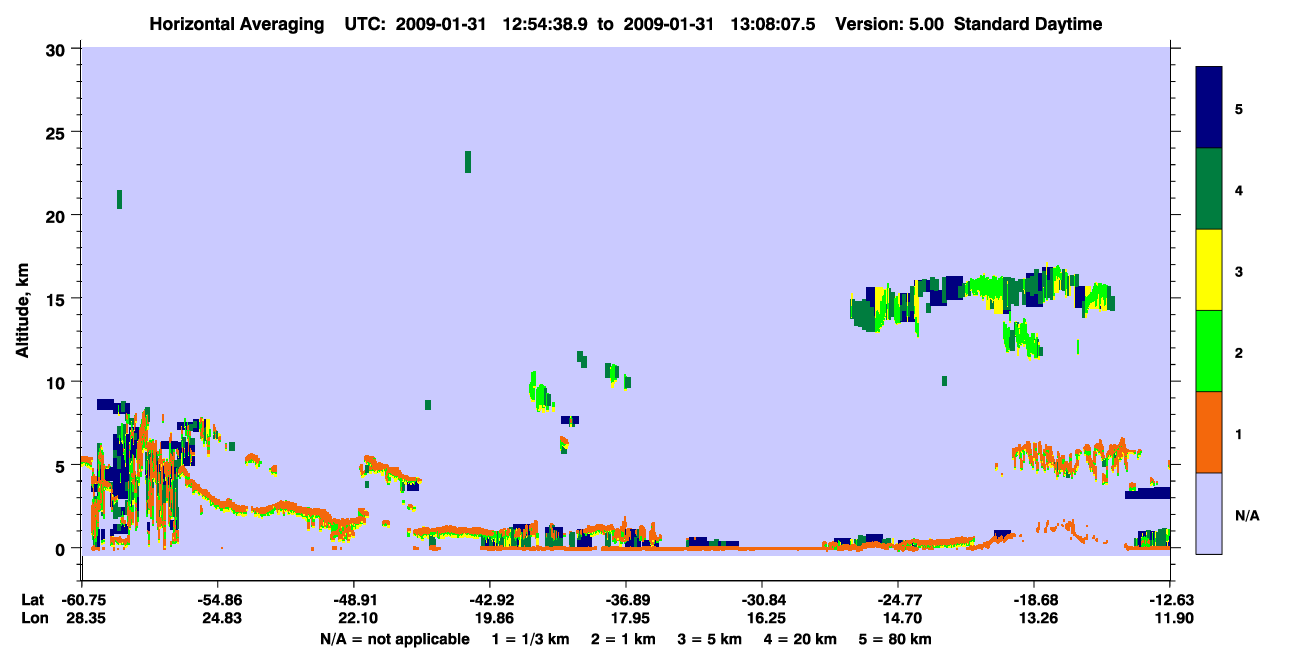1300x667 pixels.
Task: Click colorbar label 'N/A'
Action: tap(1246, 515)
